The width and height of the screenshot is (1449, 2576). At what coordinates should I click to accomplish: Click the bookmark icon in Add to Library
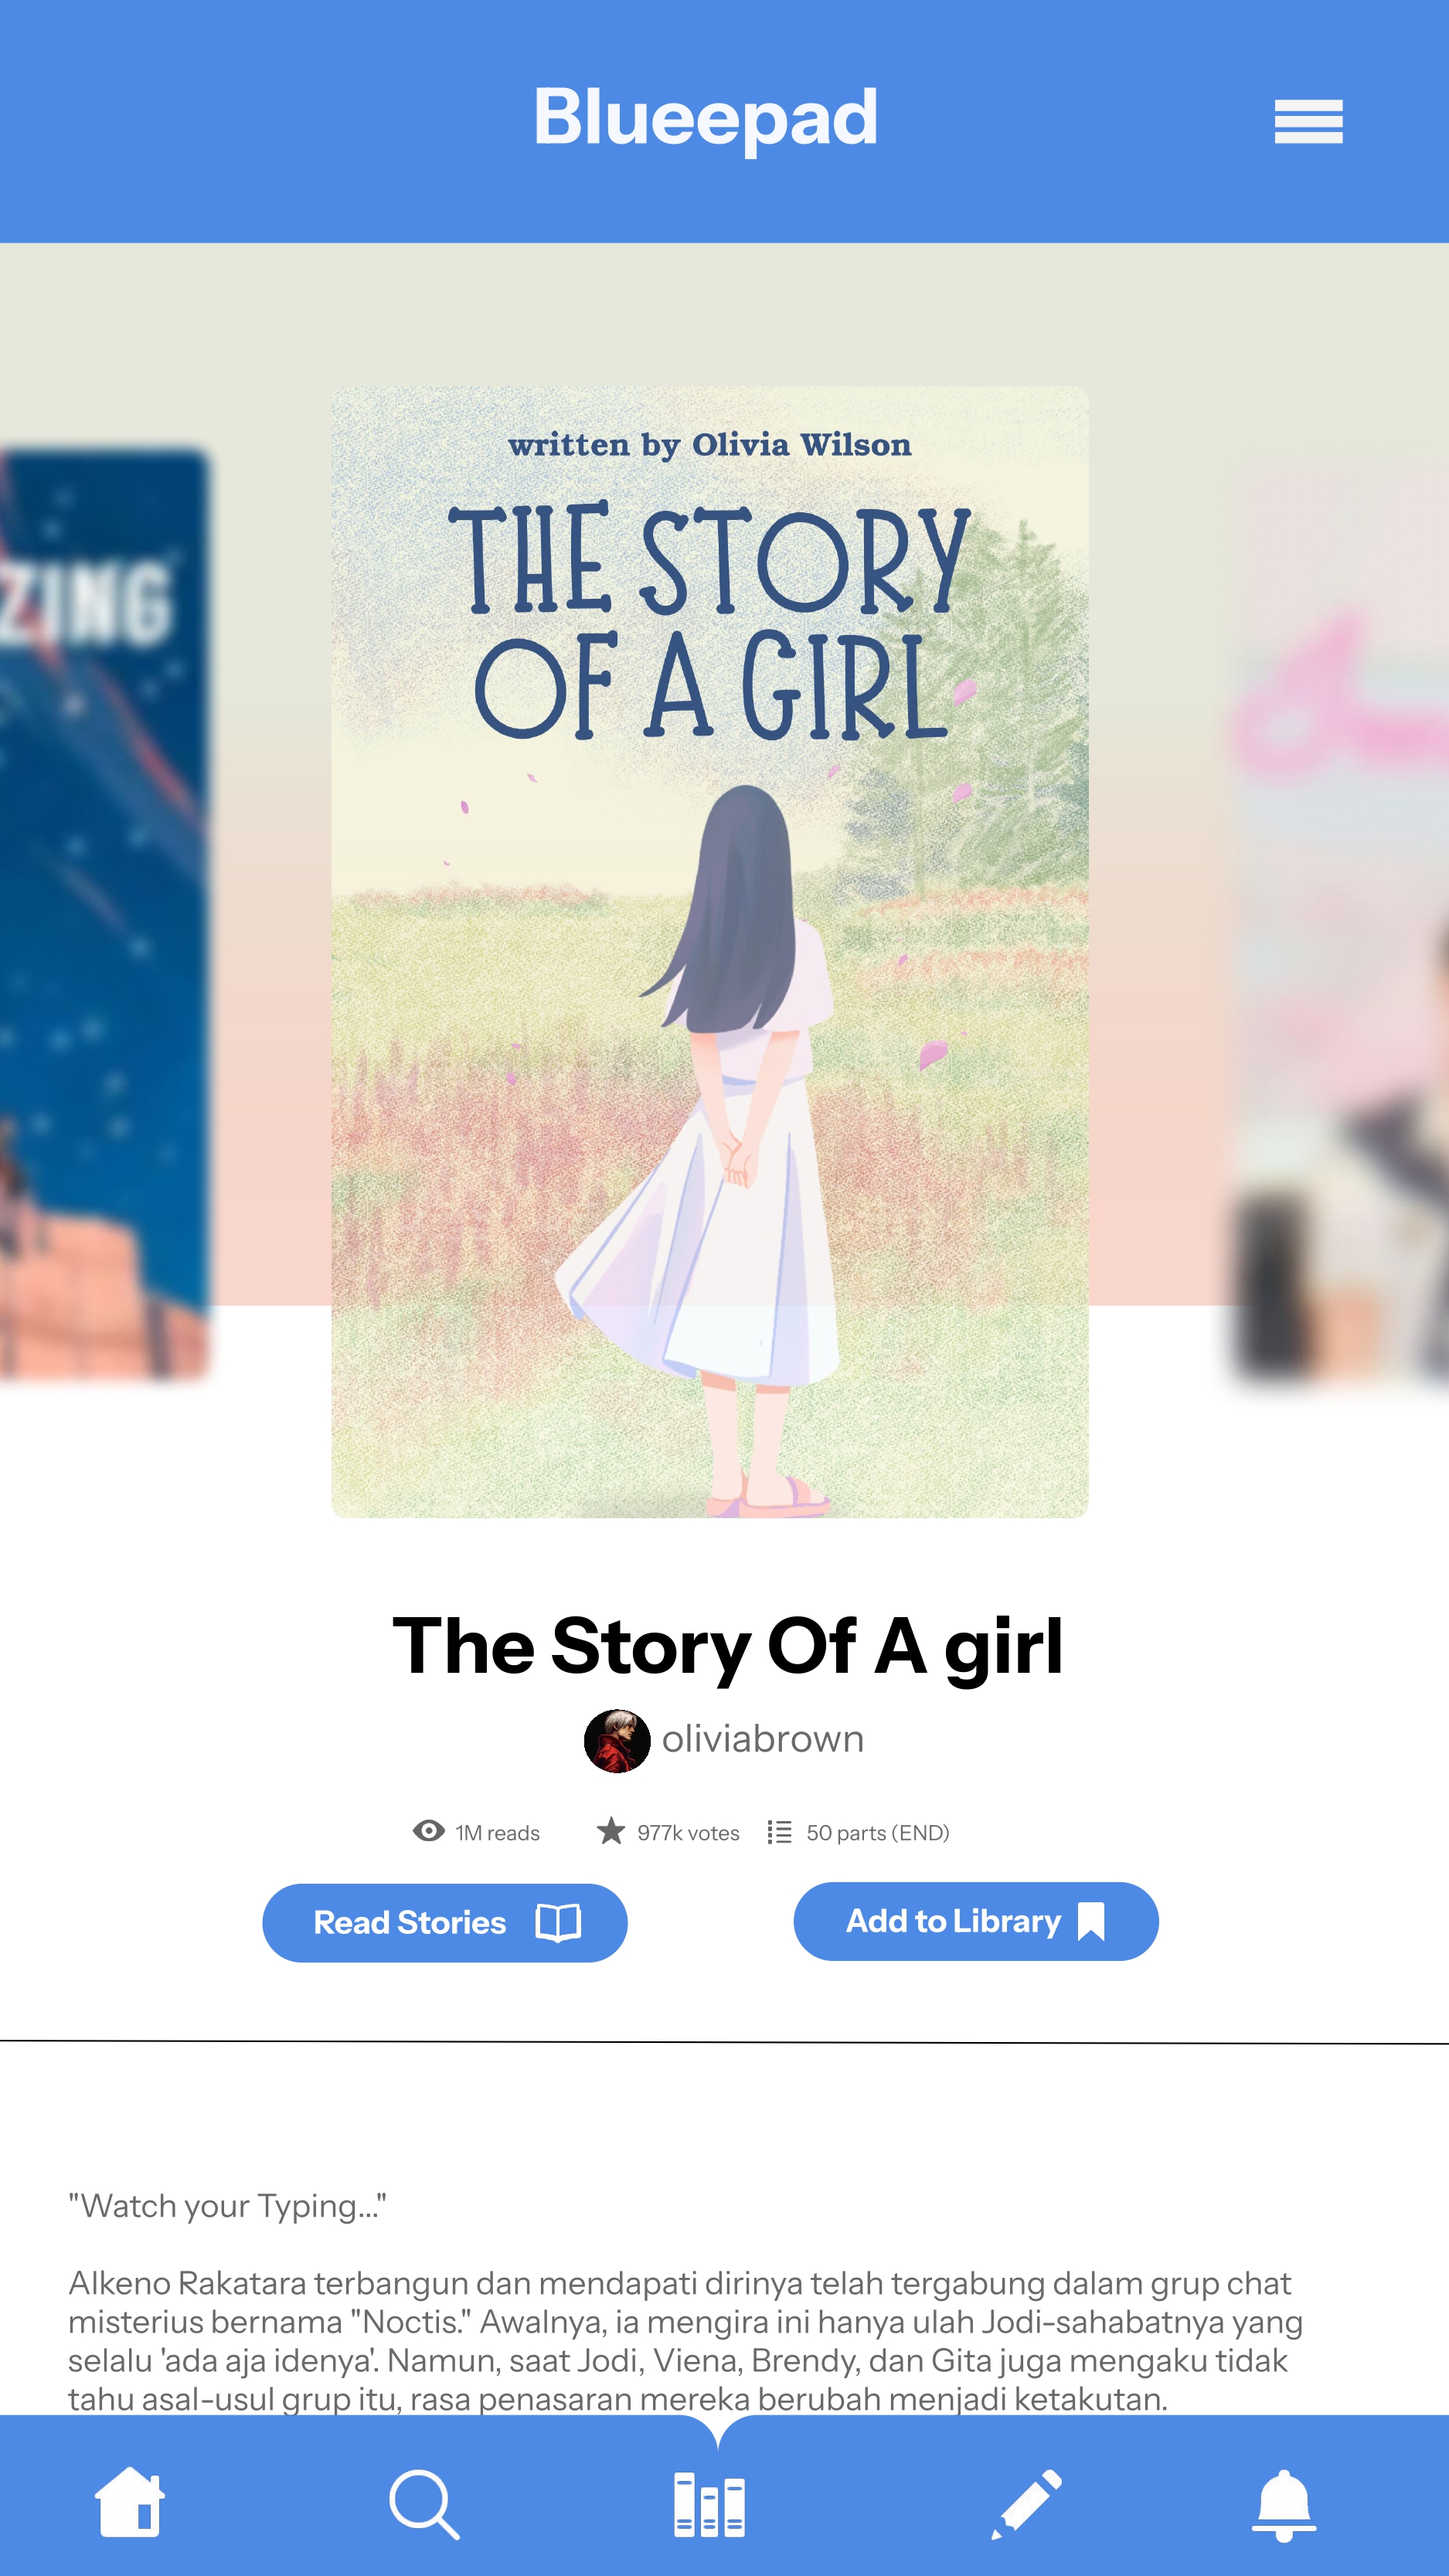point(1091,1921)
